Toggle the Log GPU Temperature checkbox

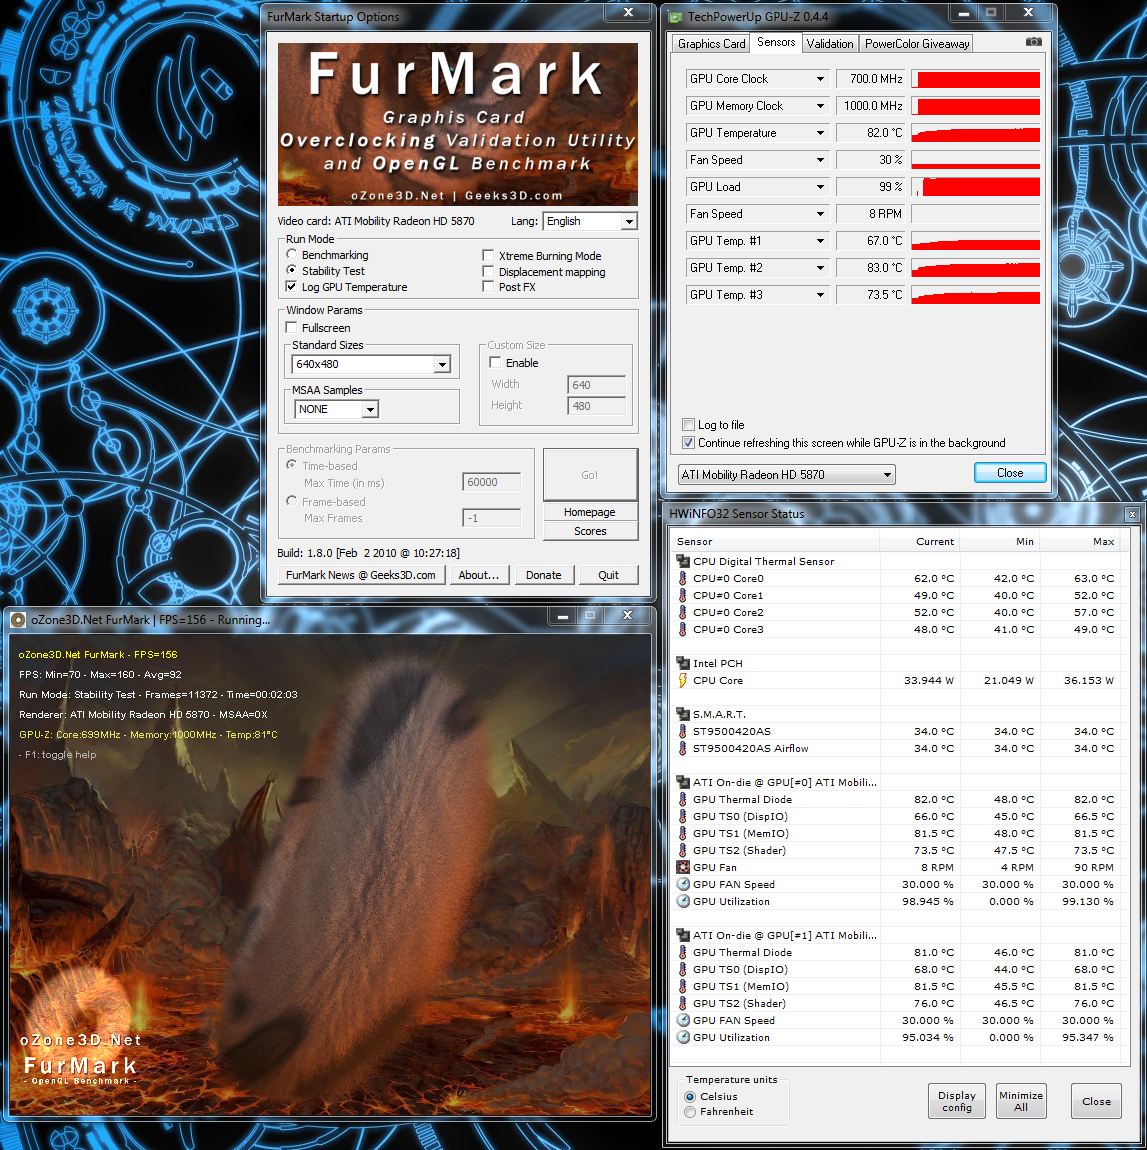point(292,286)
